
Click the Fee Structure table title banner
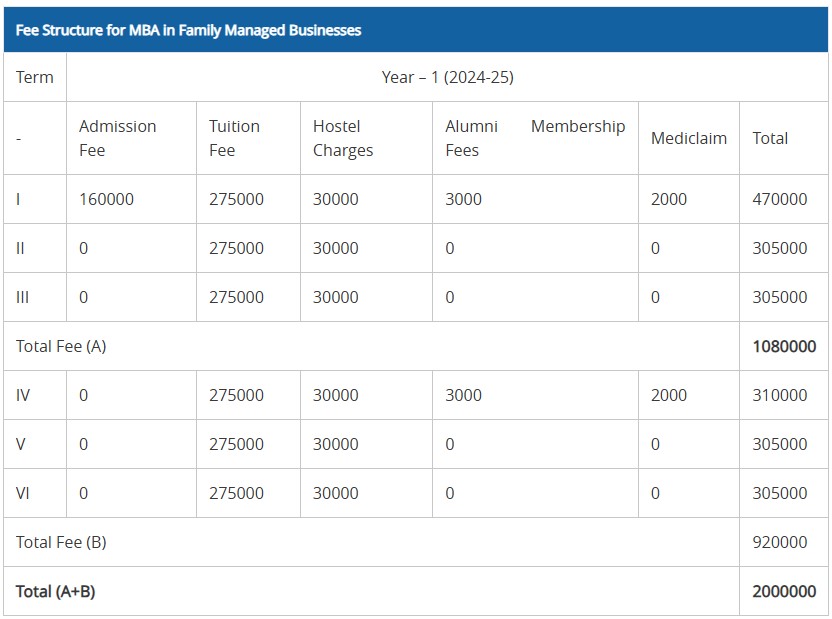pos(188,30)
